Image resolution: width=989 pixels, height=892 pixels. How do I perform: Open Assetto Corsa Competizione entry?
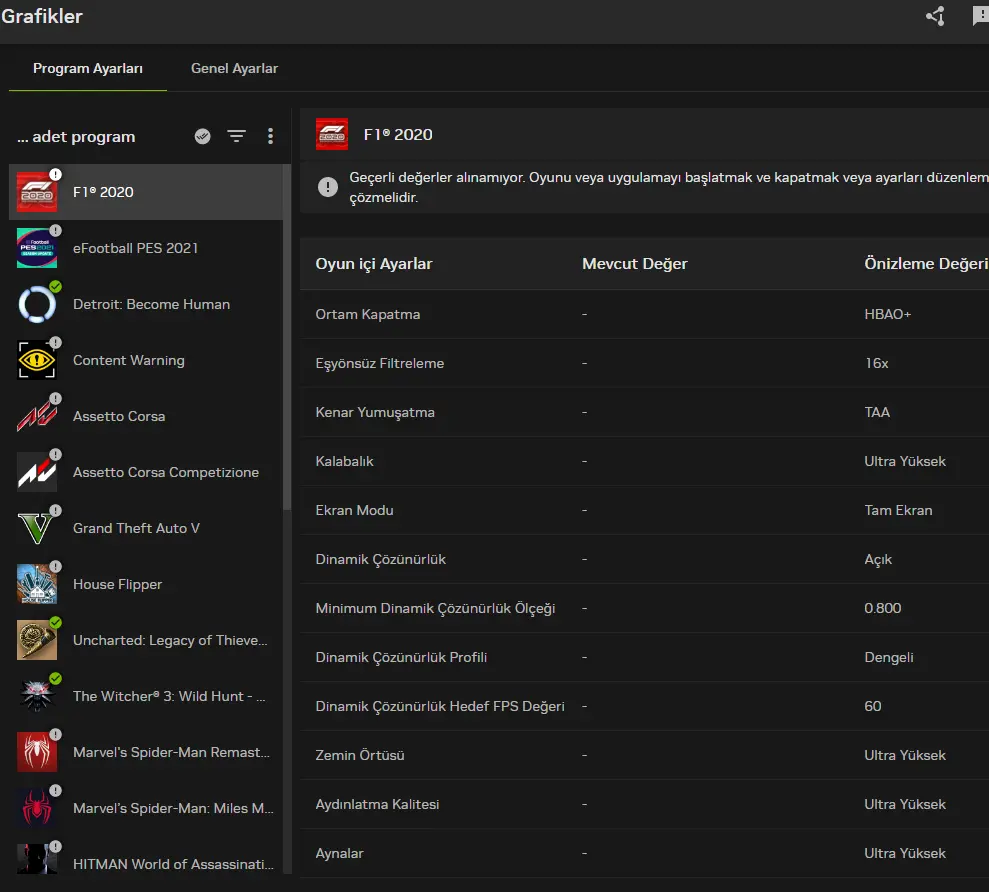[146, 472]
